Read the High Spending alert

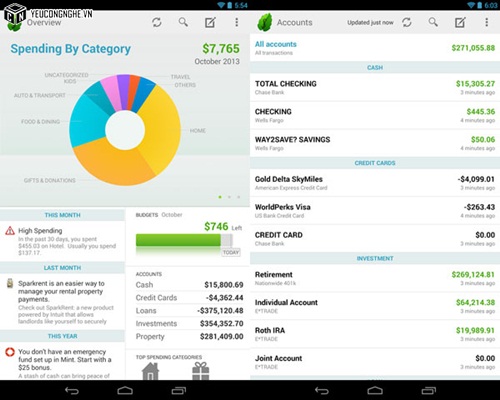click(62, 241)
